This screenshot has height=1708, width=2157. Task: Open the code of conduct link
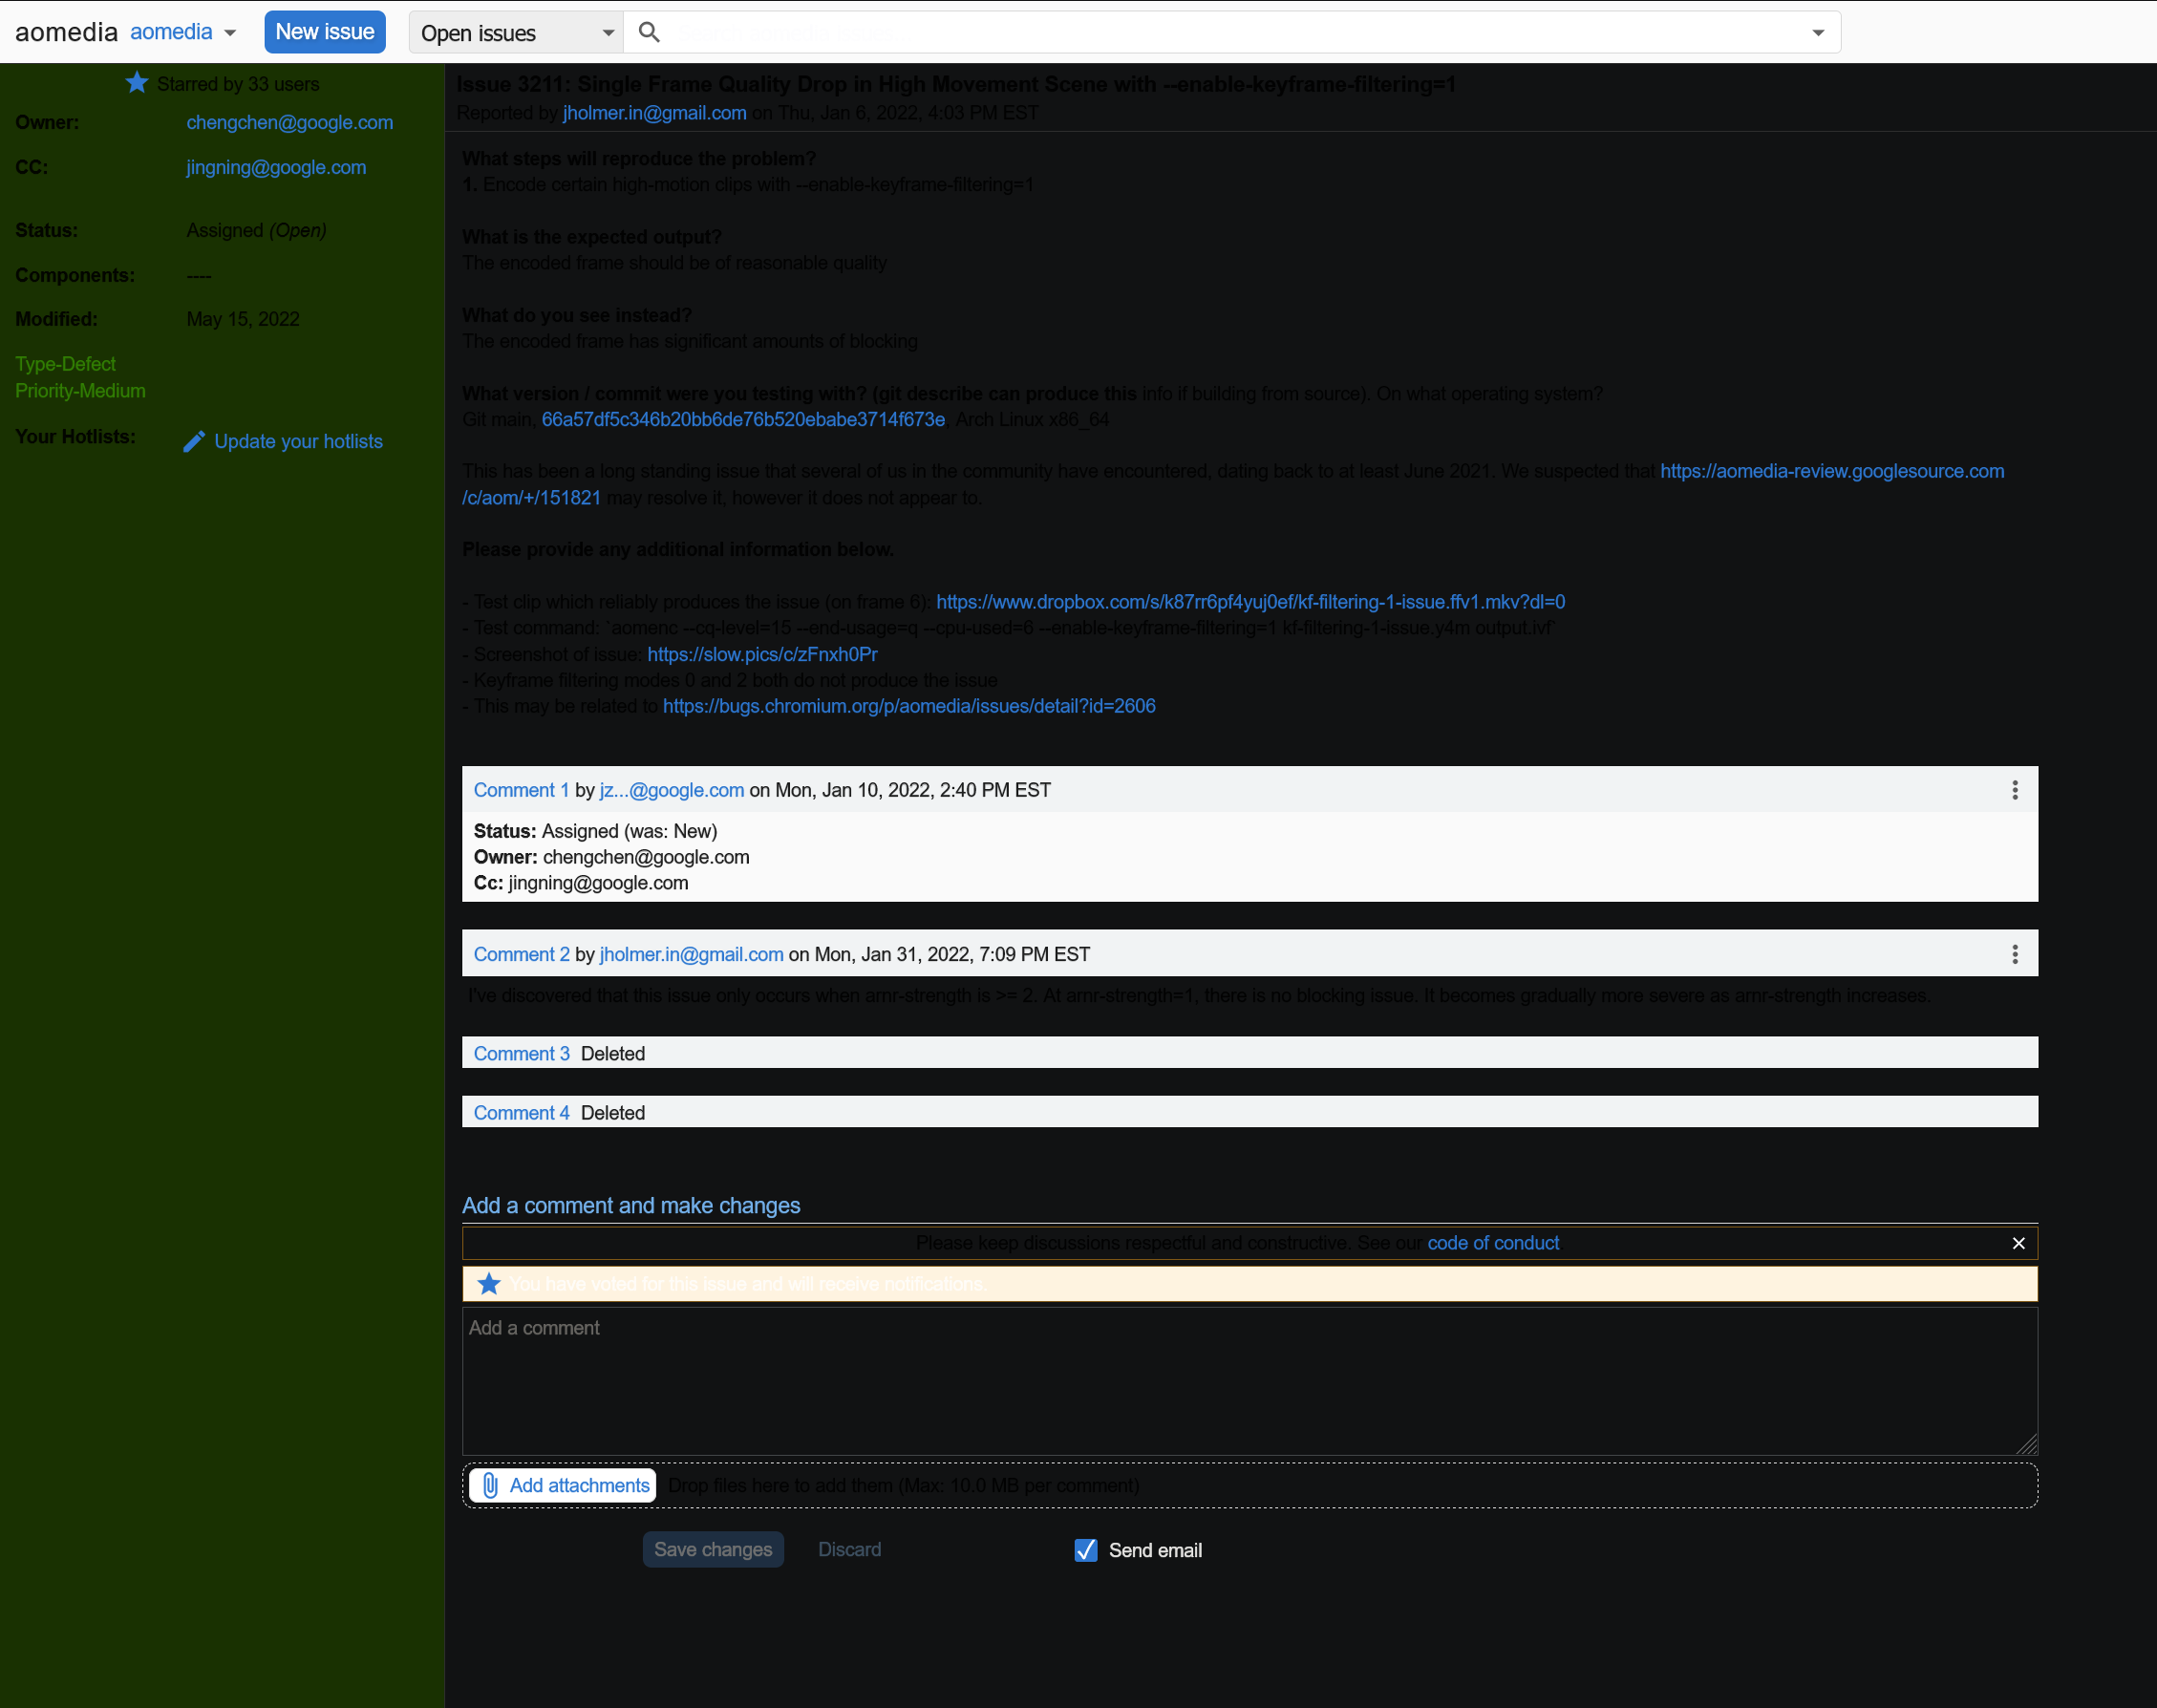[x=1493, y=1243]
